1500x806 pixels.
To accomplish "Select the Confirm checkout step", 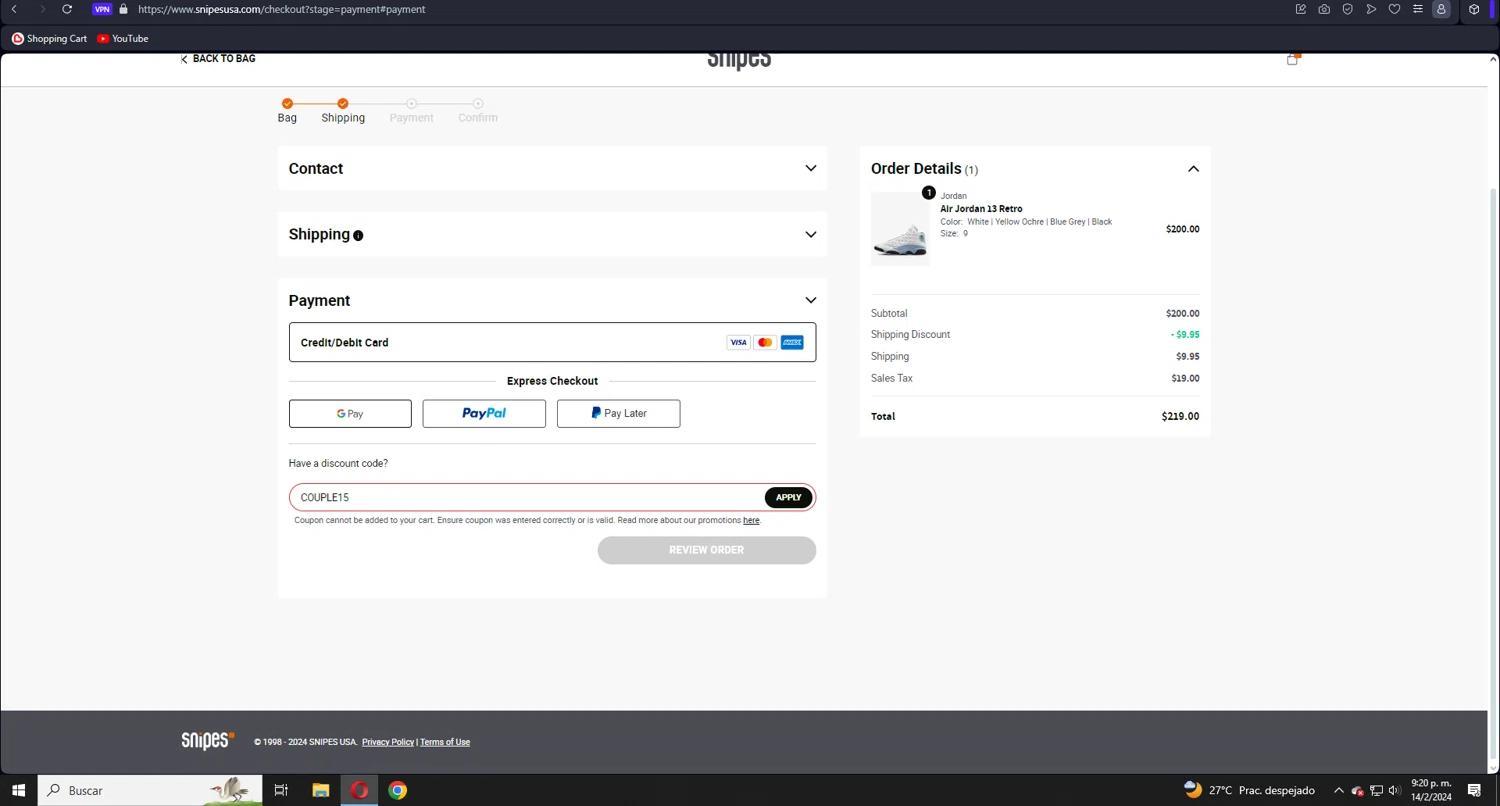I will coord(478,110).
